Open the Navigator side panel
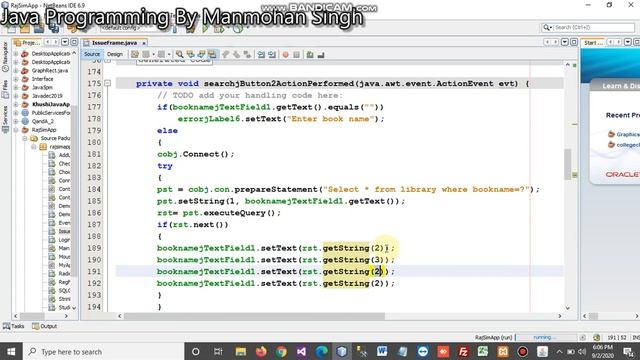This screenshot has width=640, height=360. (x=5, y=56)
